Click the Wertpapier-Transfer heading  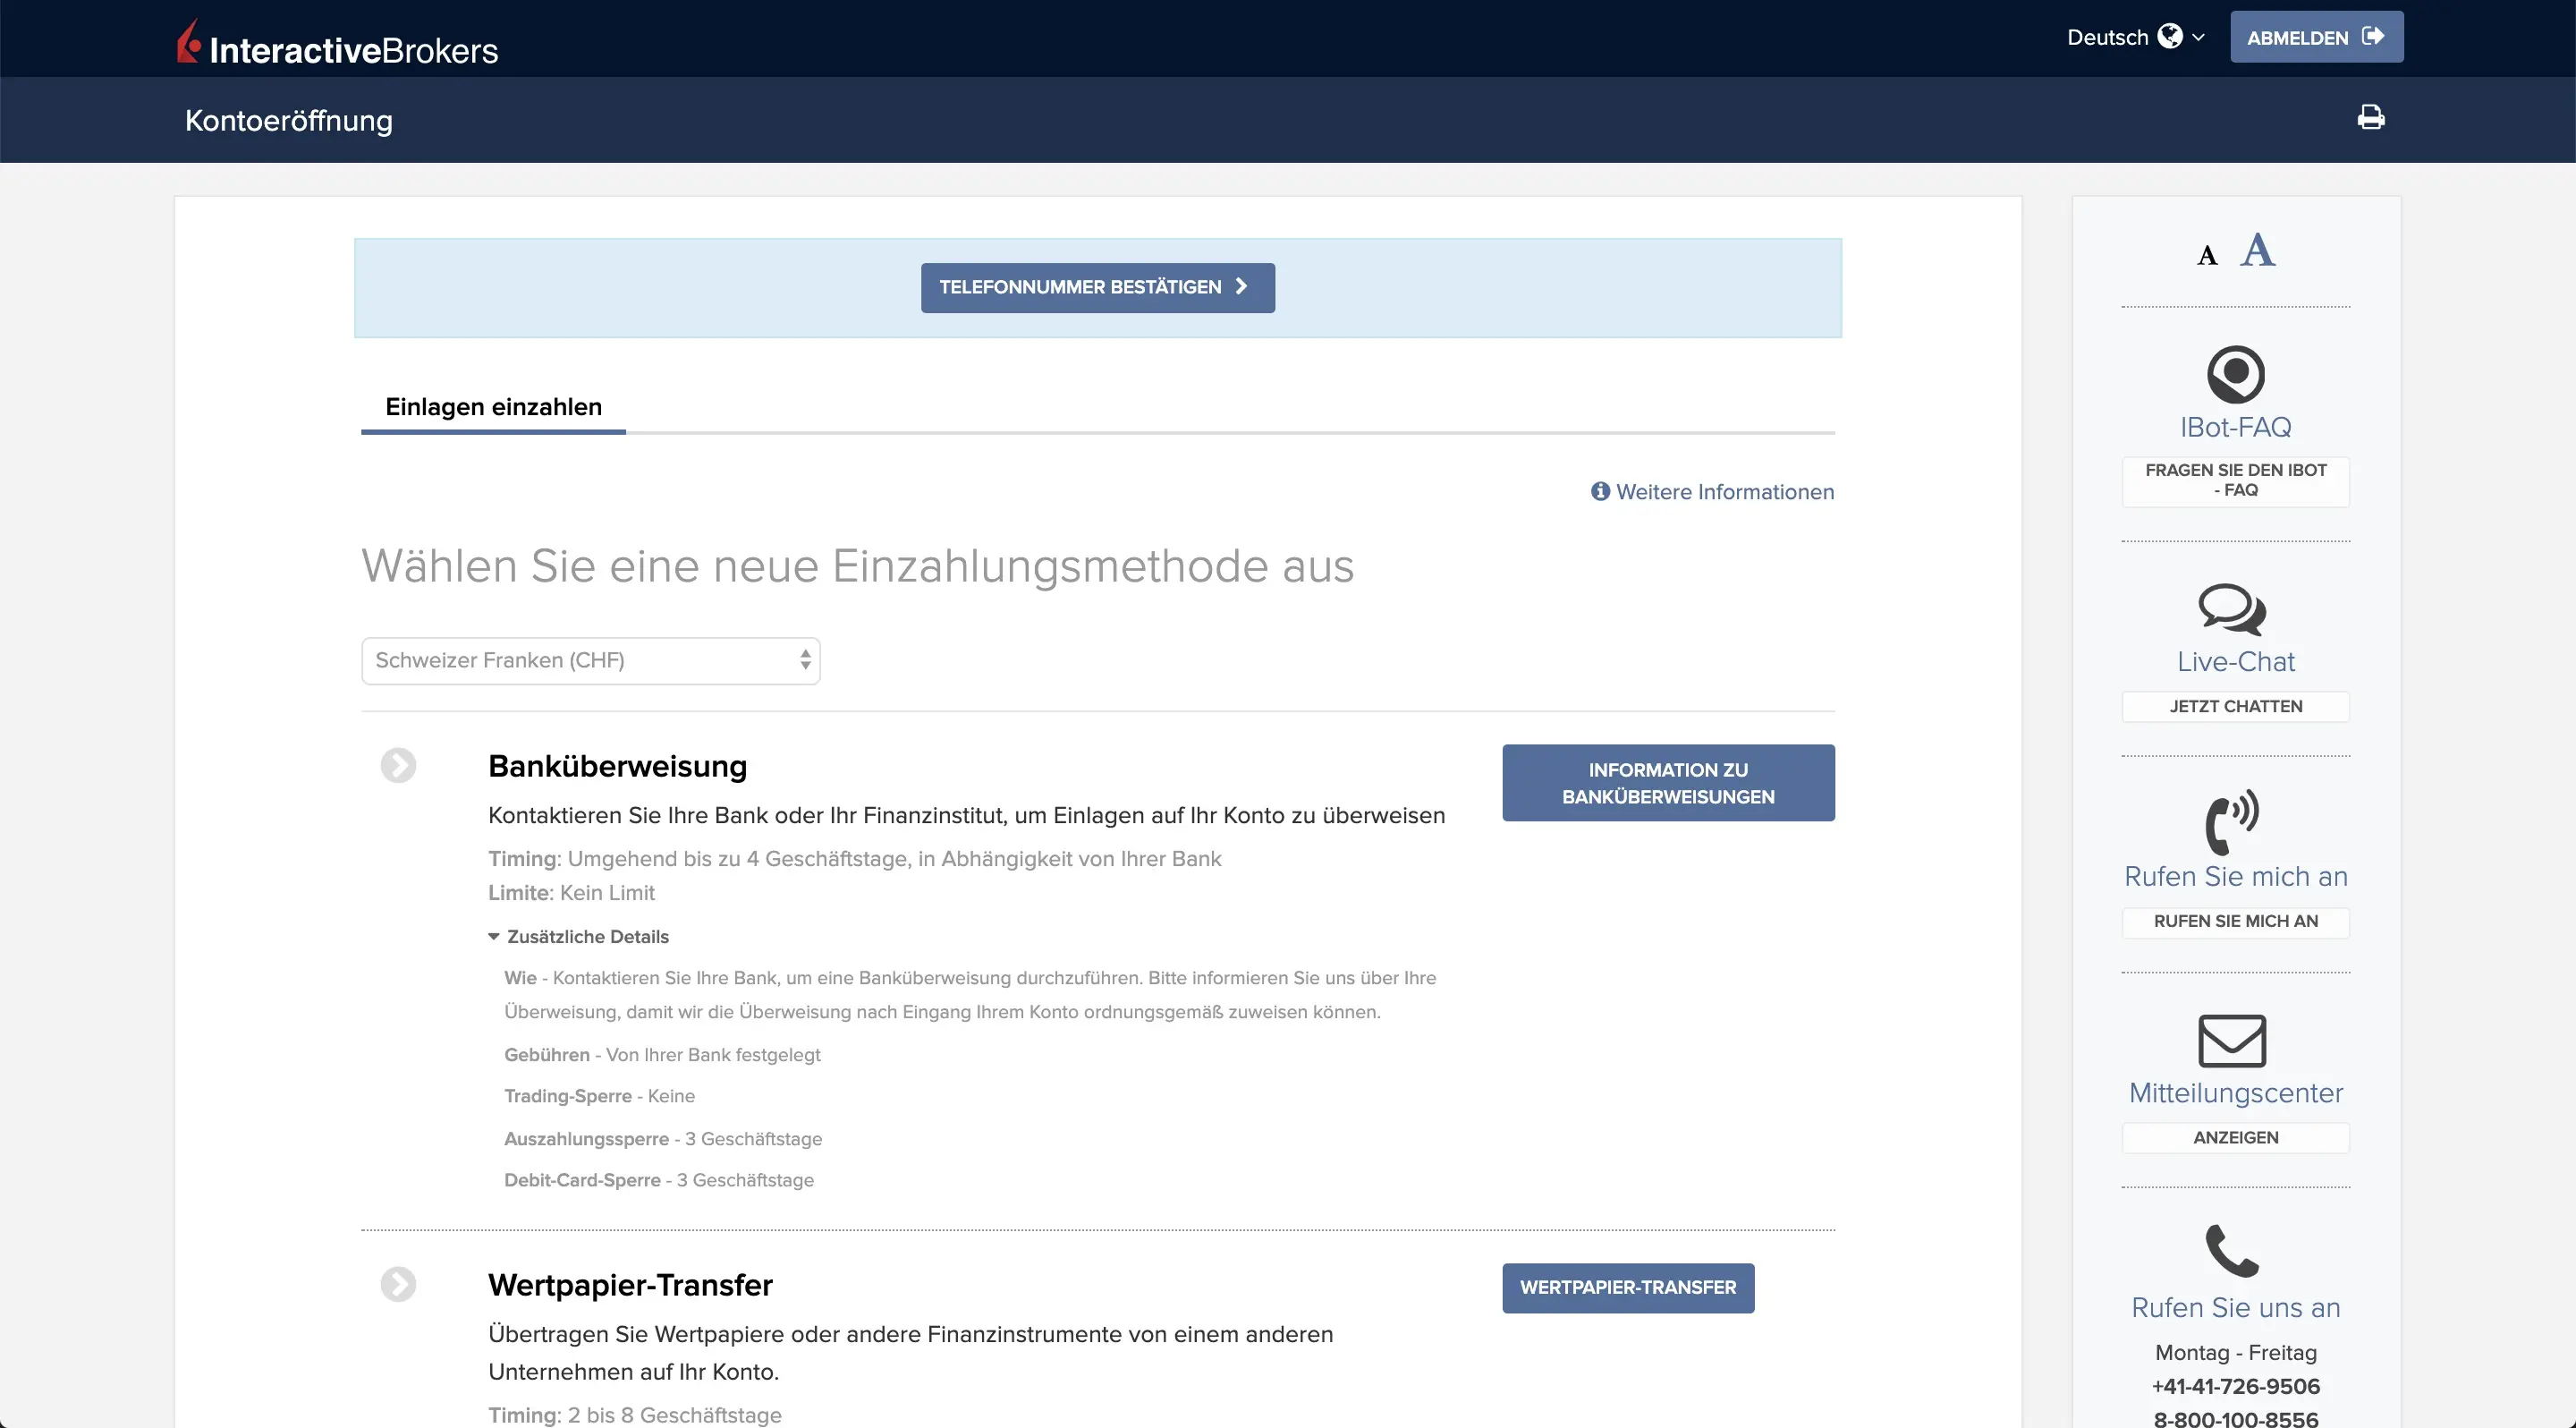630,1286
